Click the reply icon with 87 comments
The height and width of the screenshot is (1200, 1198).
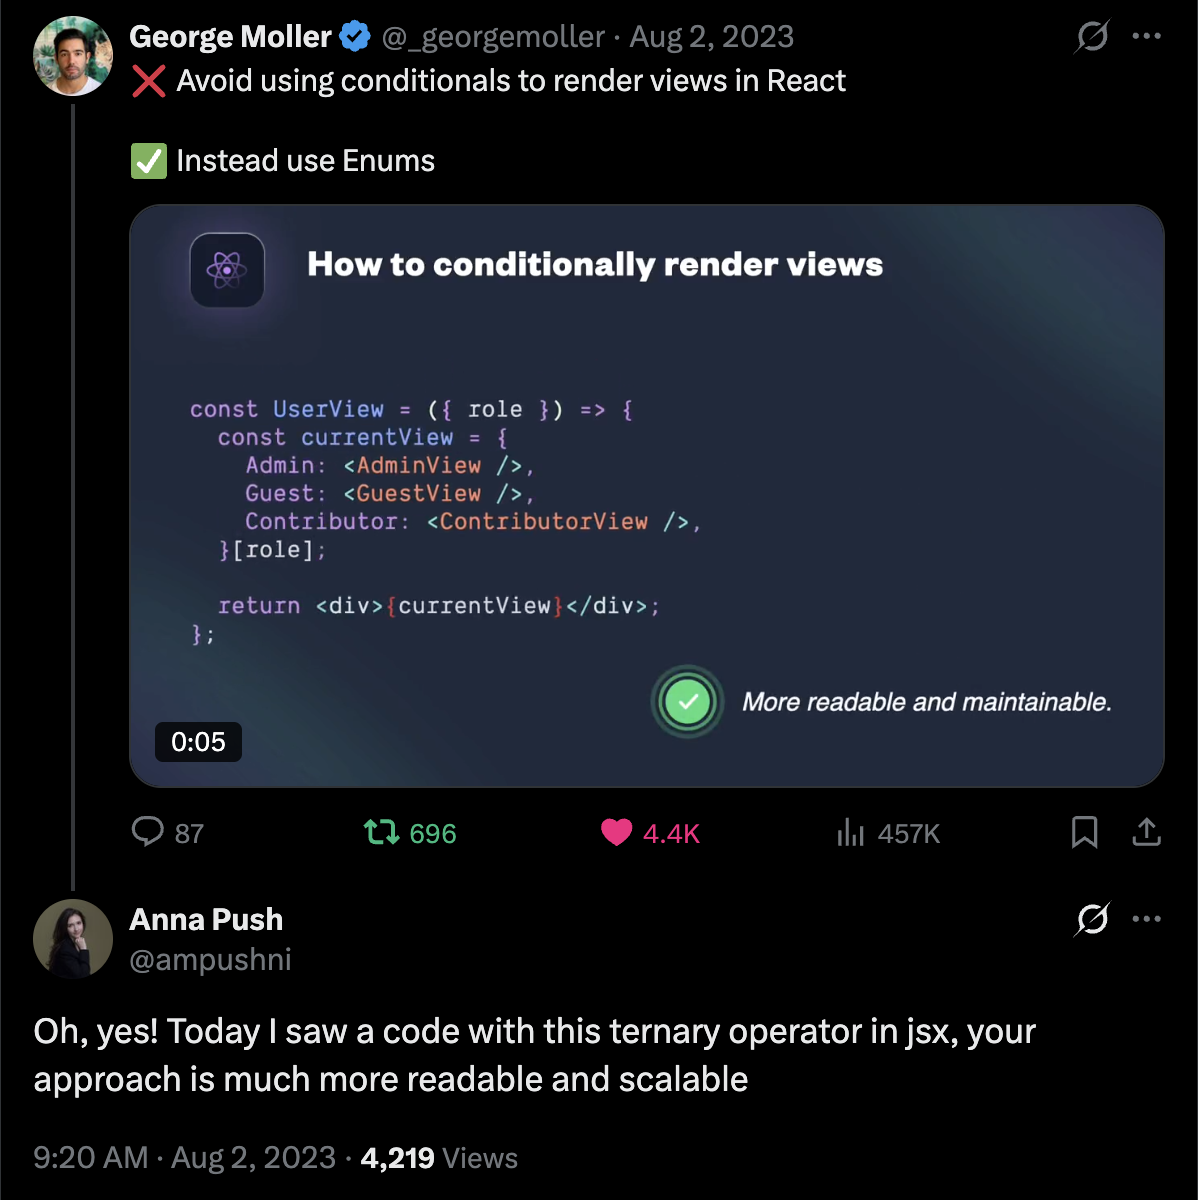pos(148,832)
